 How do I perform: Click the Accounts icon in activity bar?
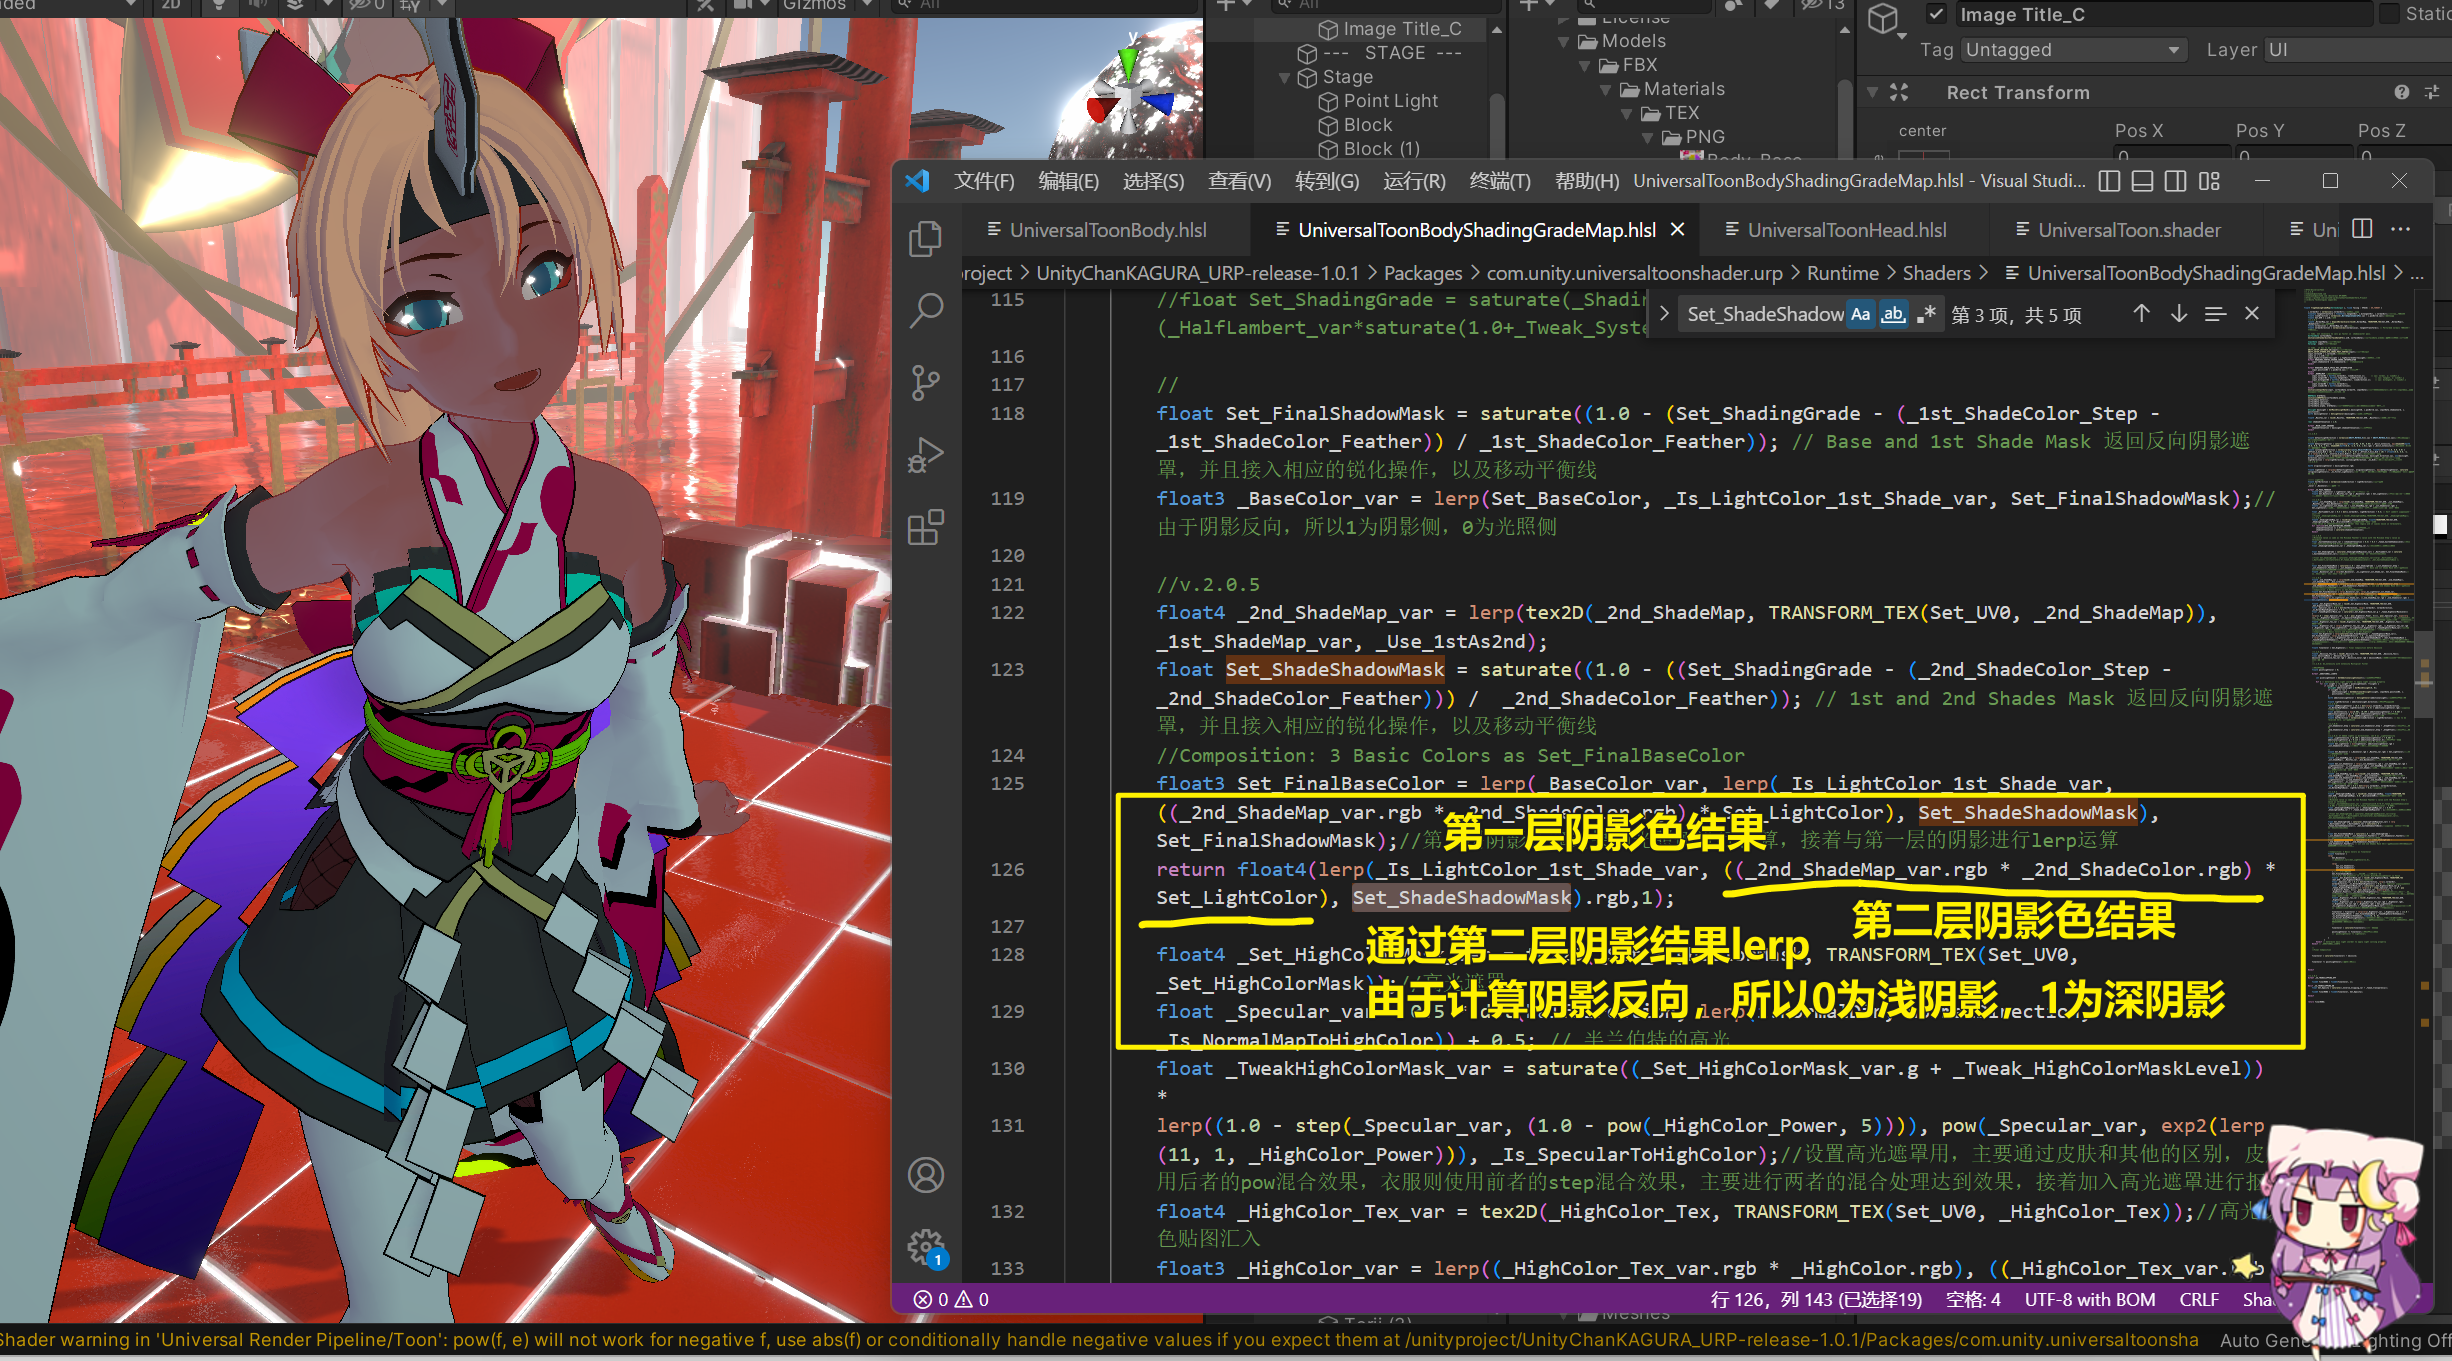click(925, 1175)
